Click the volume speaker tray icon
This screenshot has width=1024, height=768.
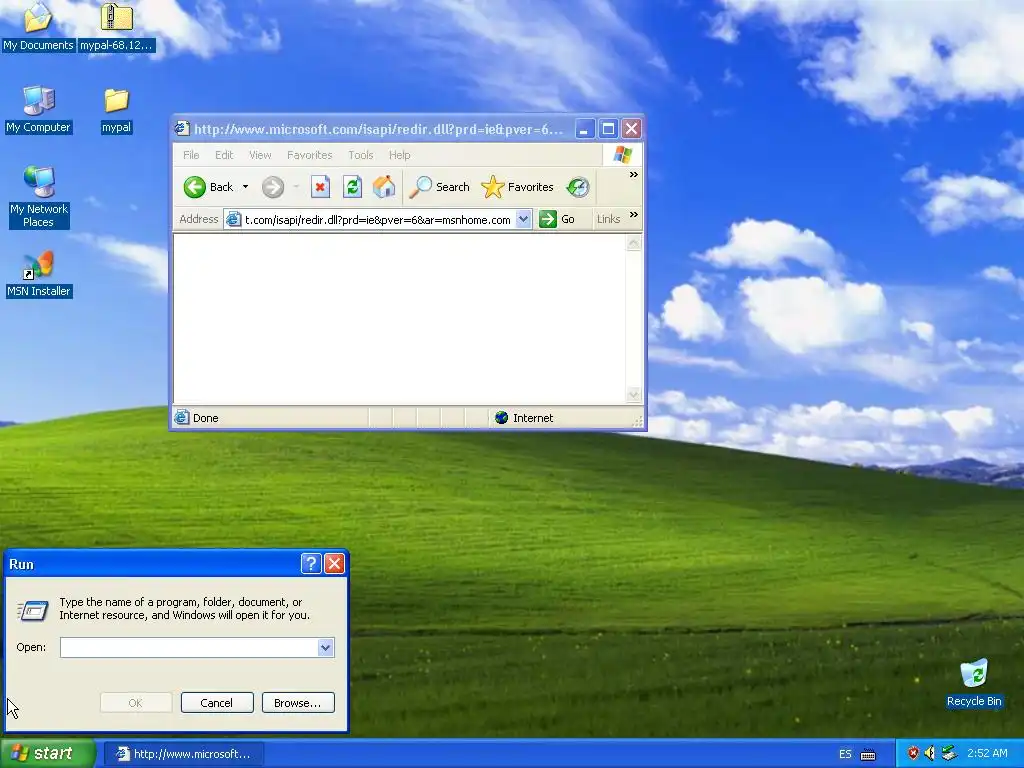point(930,754)
